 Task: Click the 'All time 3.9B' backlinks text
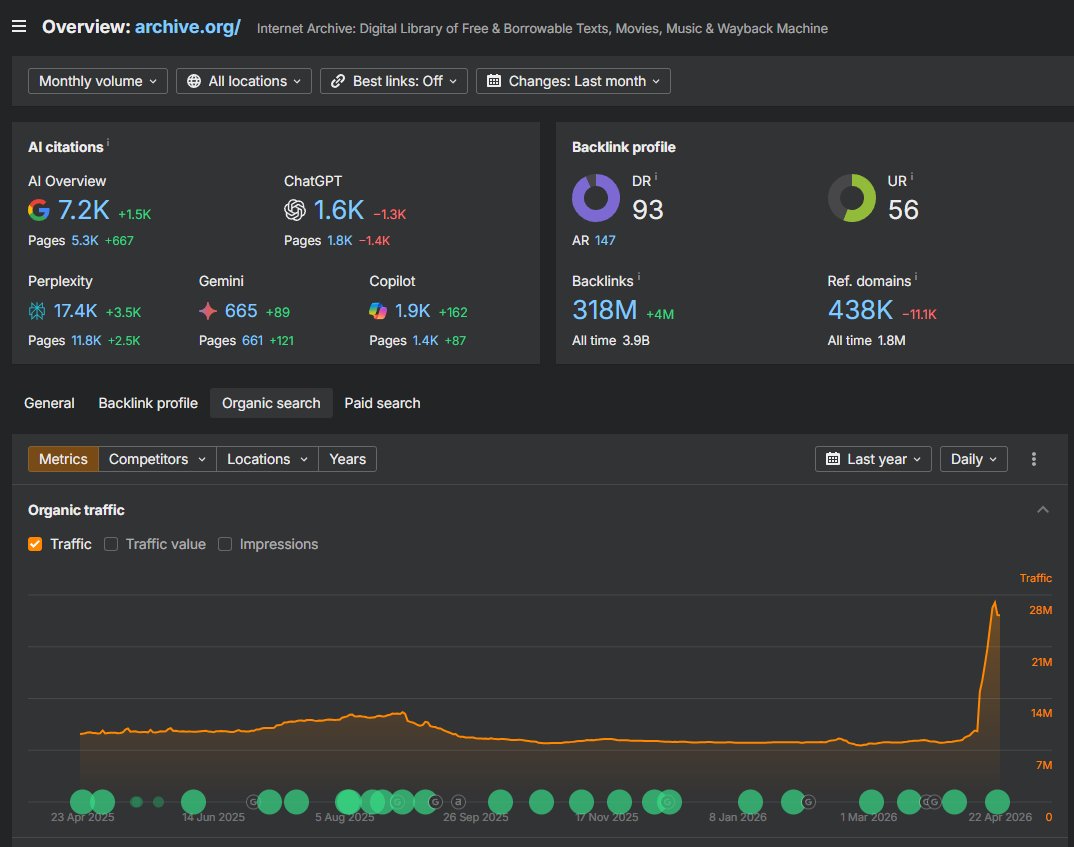(611, 340)
